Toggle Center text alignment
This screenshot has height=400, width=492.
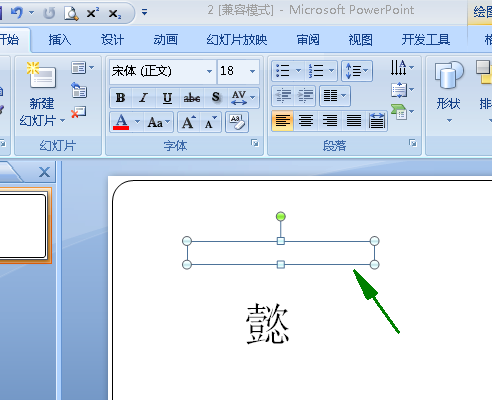[306, 121]
